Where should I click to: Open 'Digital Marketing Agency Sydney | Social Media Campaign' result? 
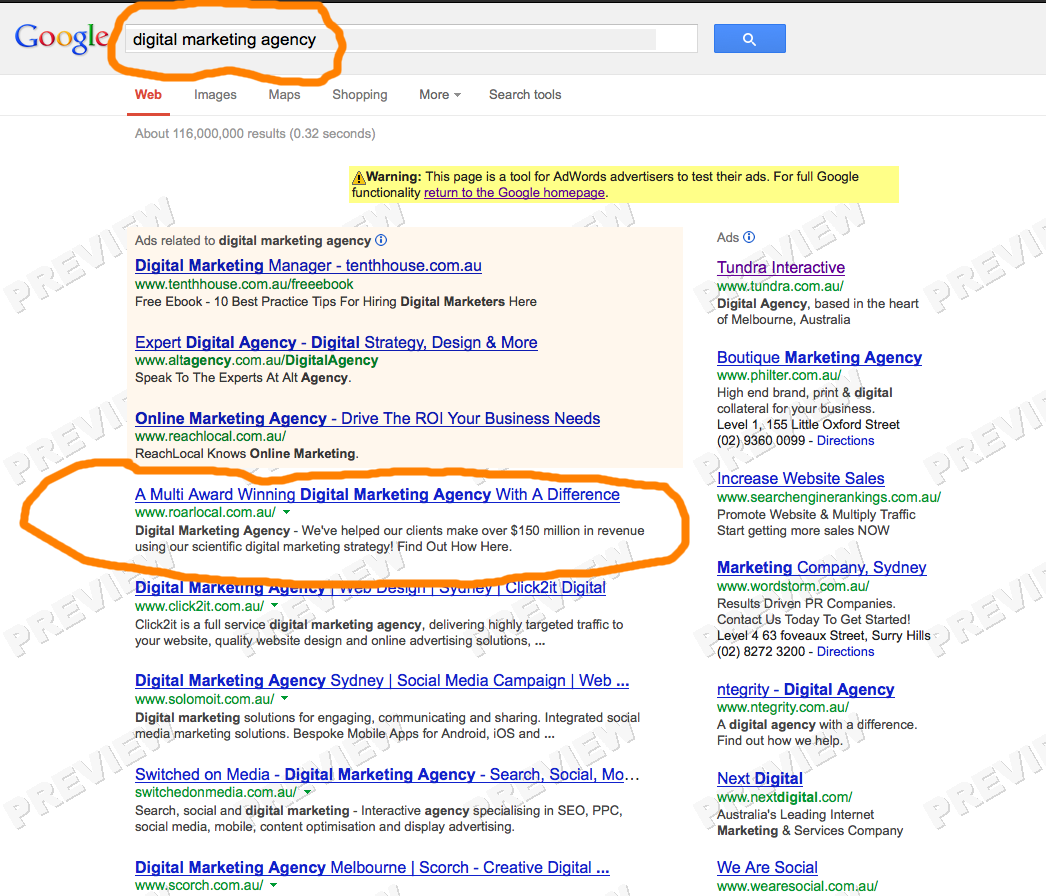click(x=382, y=681)
